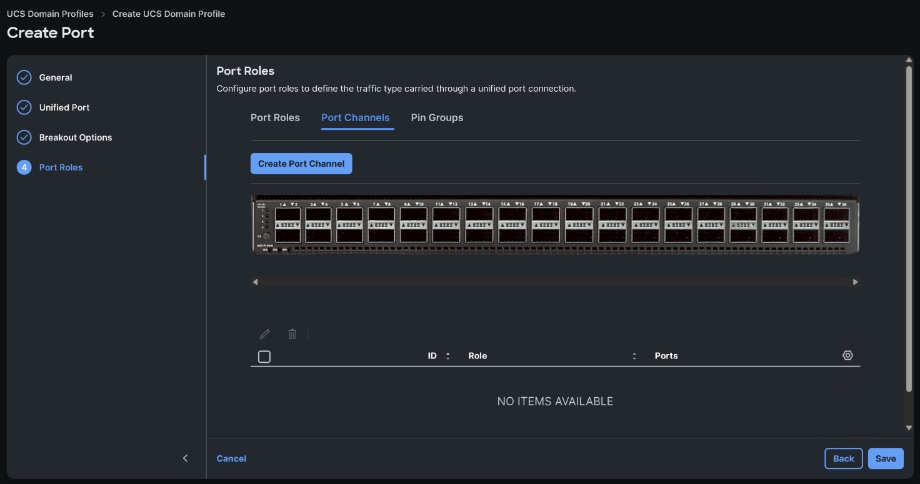
Task: Click the page scrollbar down arrow
Action: pos(909,428)
